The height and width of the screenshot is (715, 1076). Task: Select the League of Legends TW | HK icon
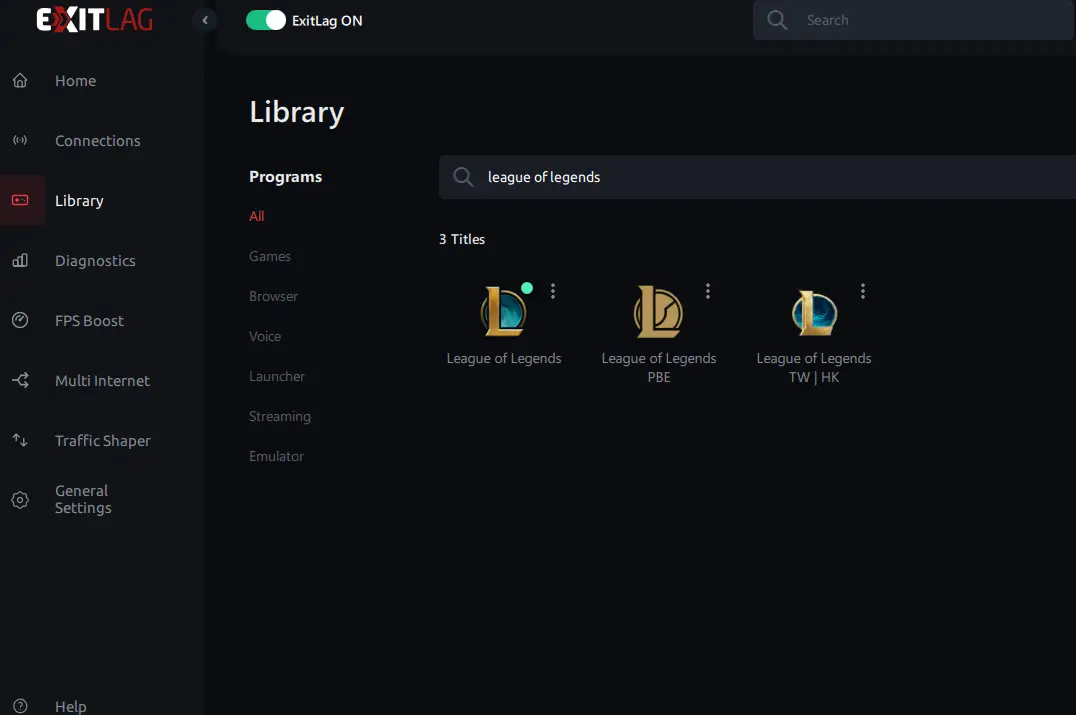point(814,313)
